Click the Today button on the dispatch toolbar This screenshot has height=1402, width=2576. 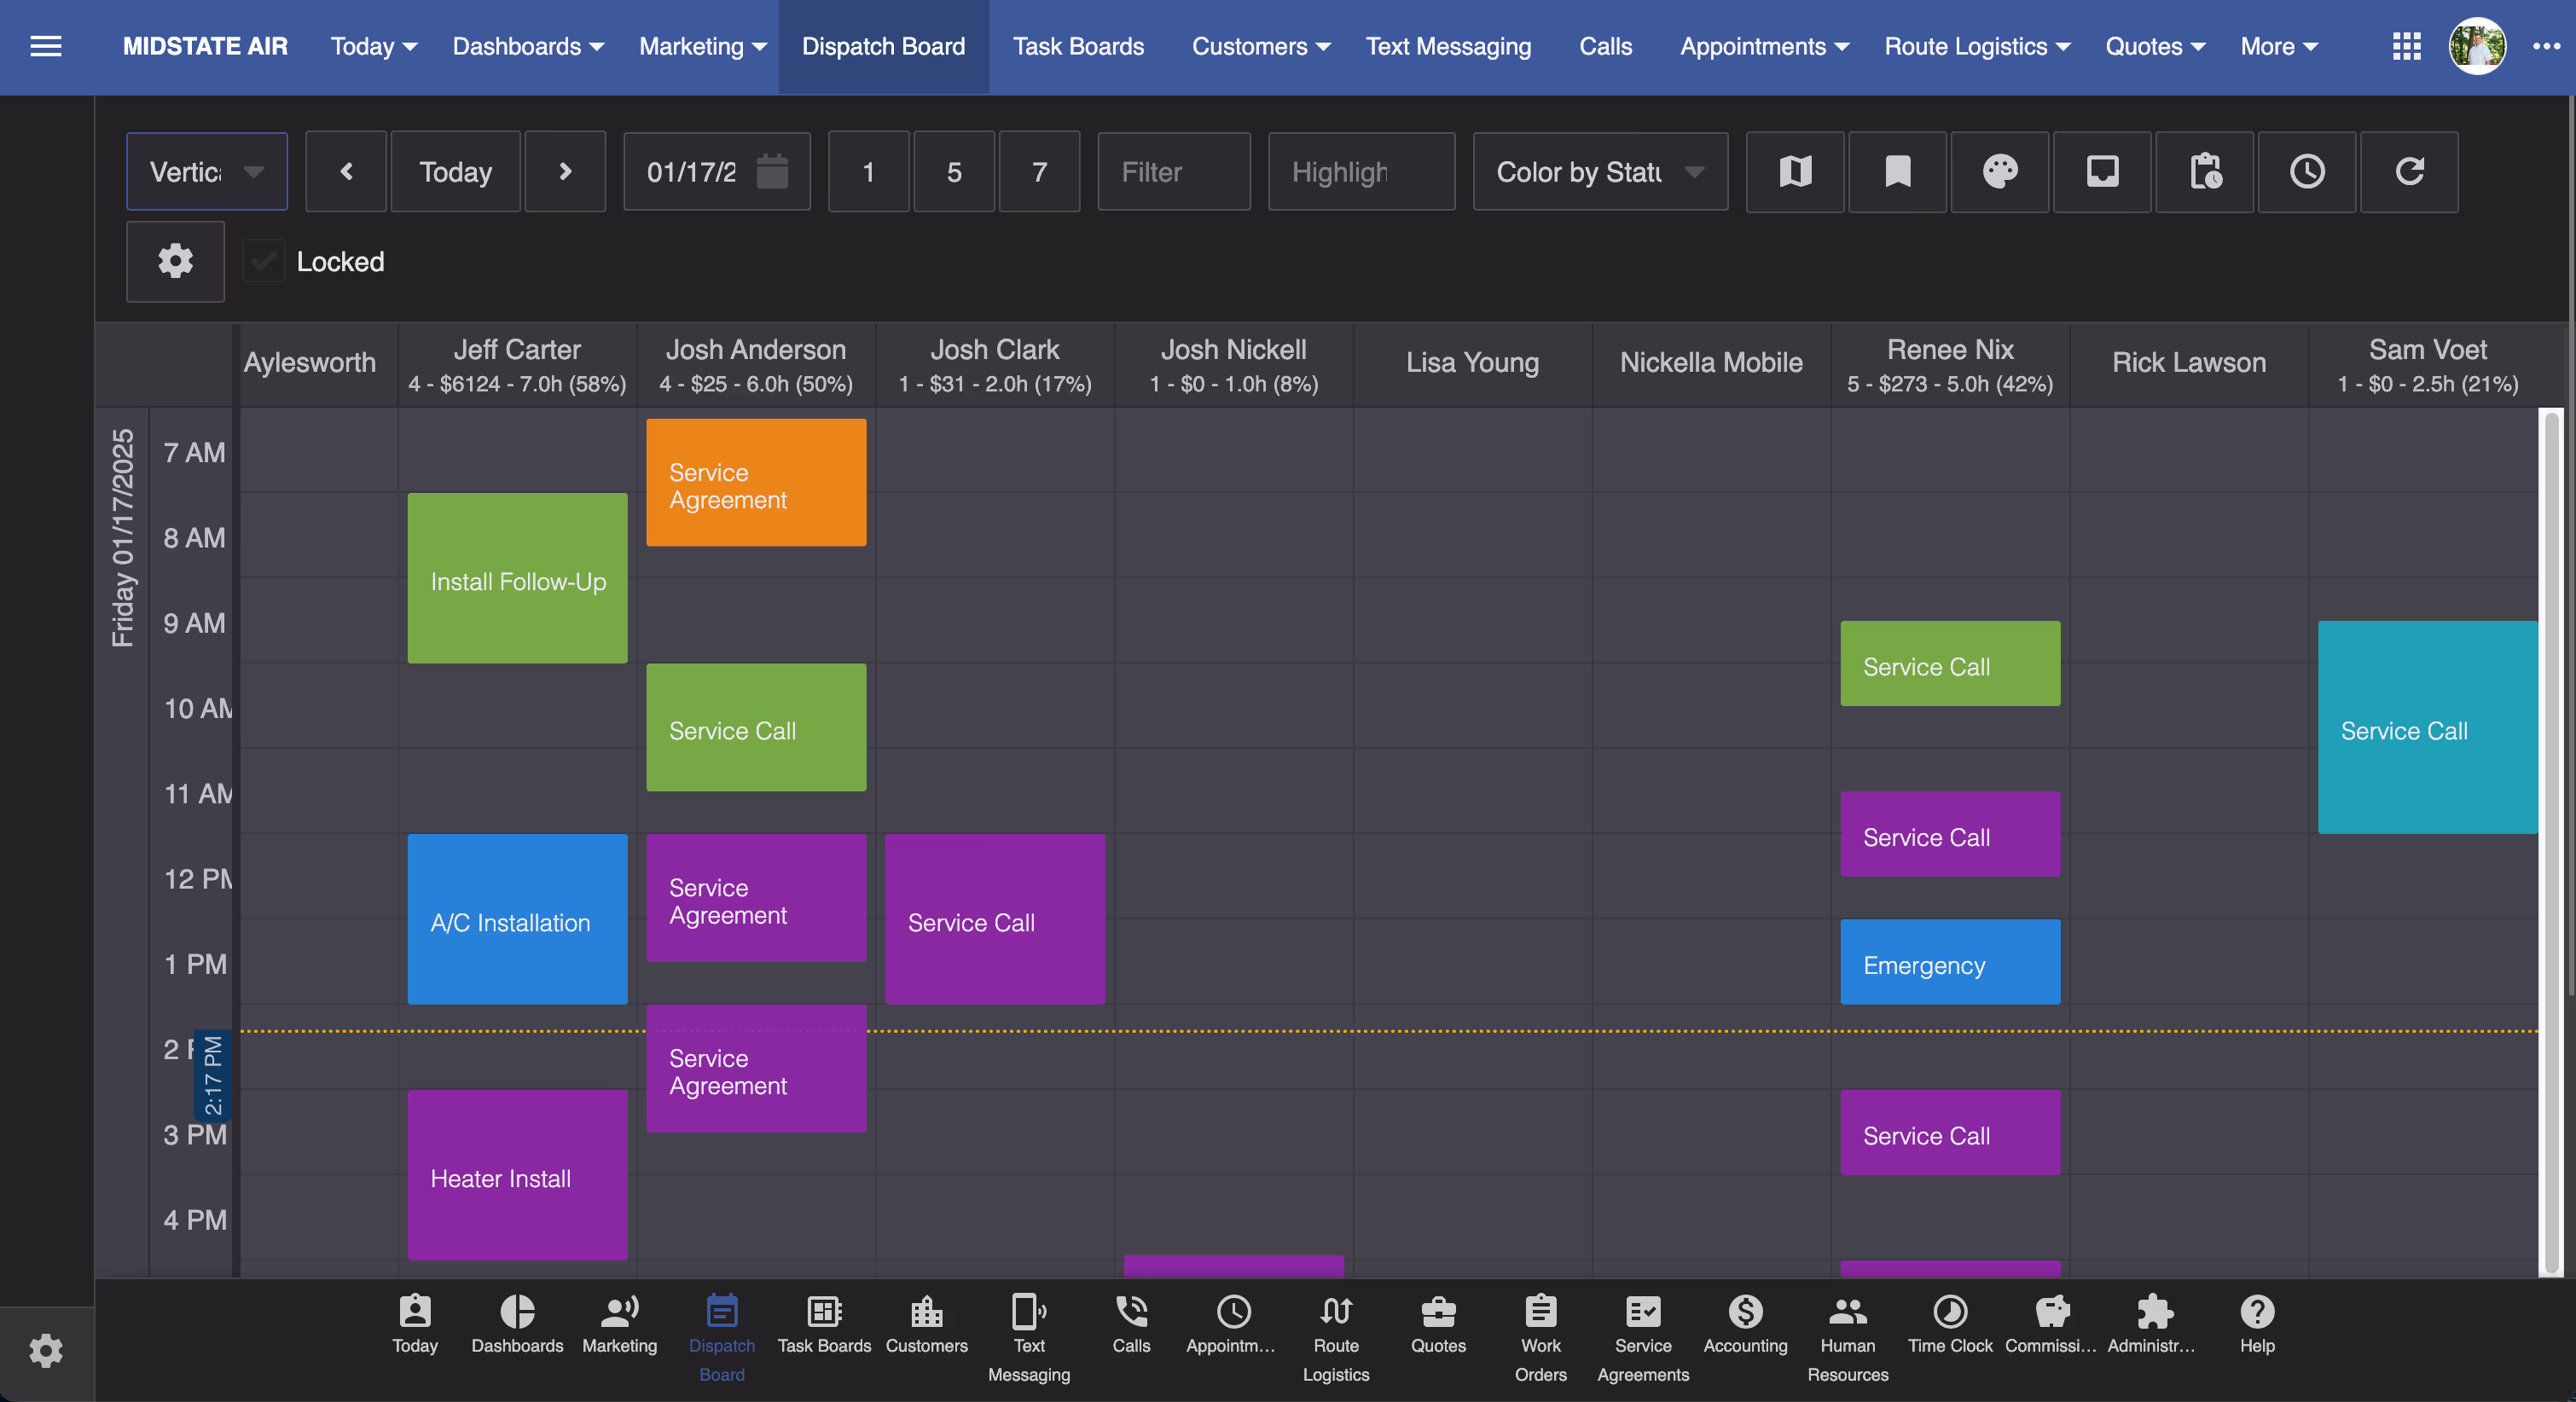pyautogui.click(x=455, y=172)
